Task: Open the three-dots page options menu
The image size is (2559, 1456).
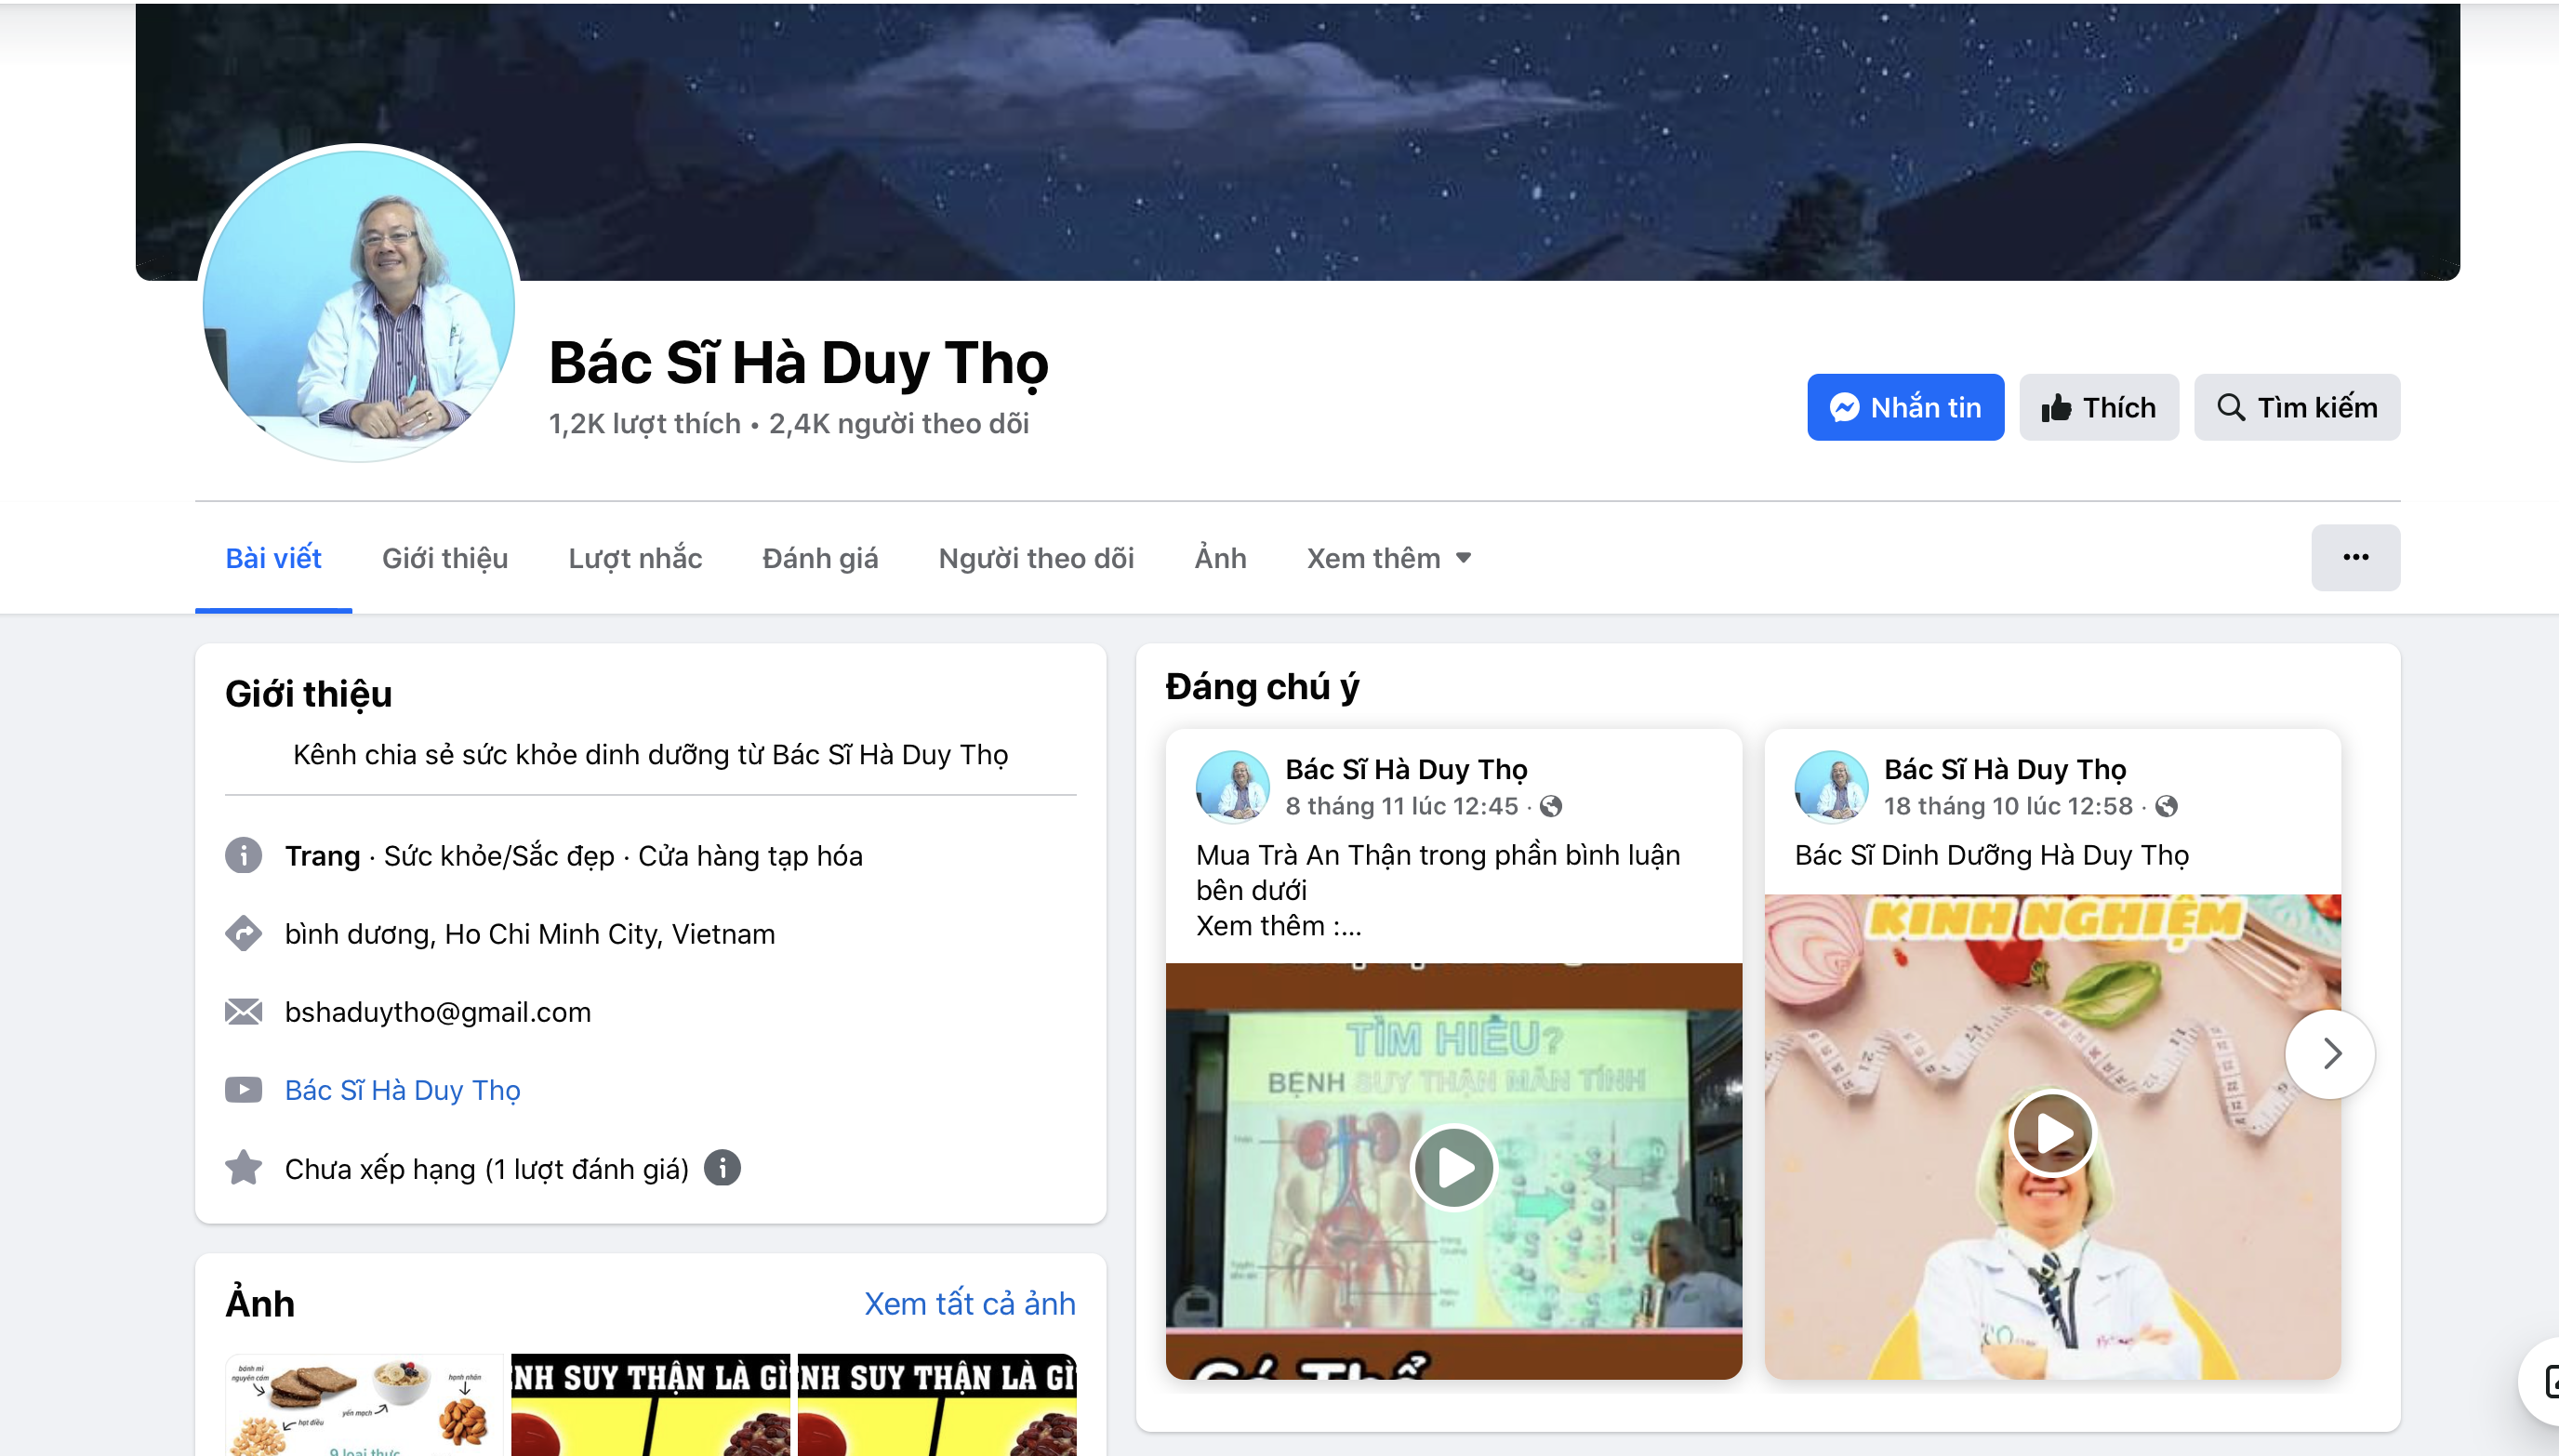Action: pos(2354,557)
